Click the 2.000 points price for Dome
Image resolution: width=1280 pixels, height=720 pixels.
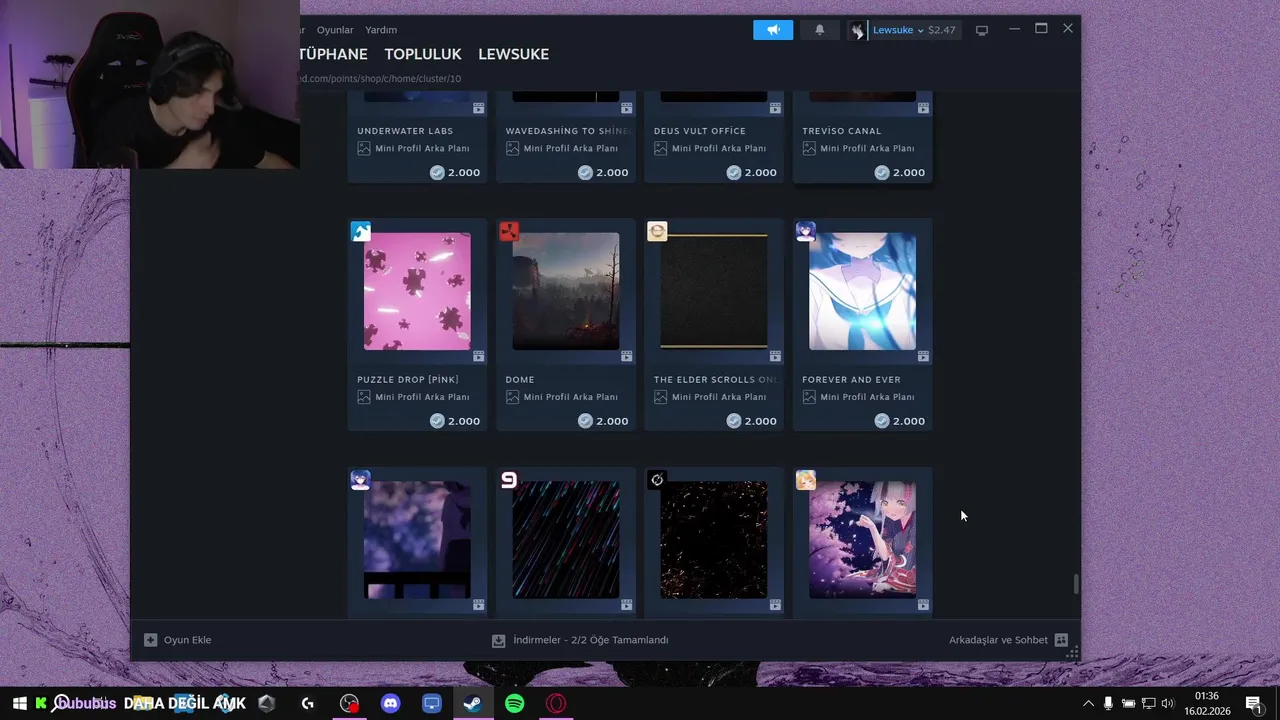pyautogui.click(x=603, y=421)
